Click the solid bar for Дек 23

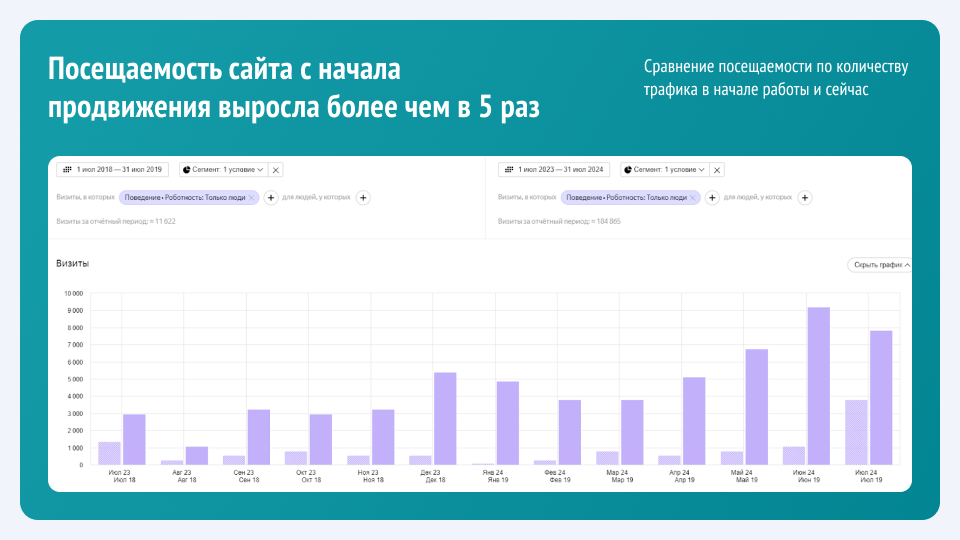(445, 418)
